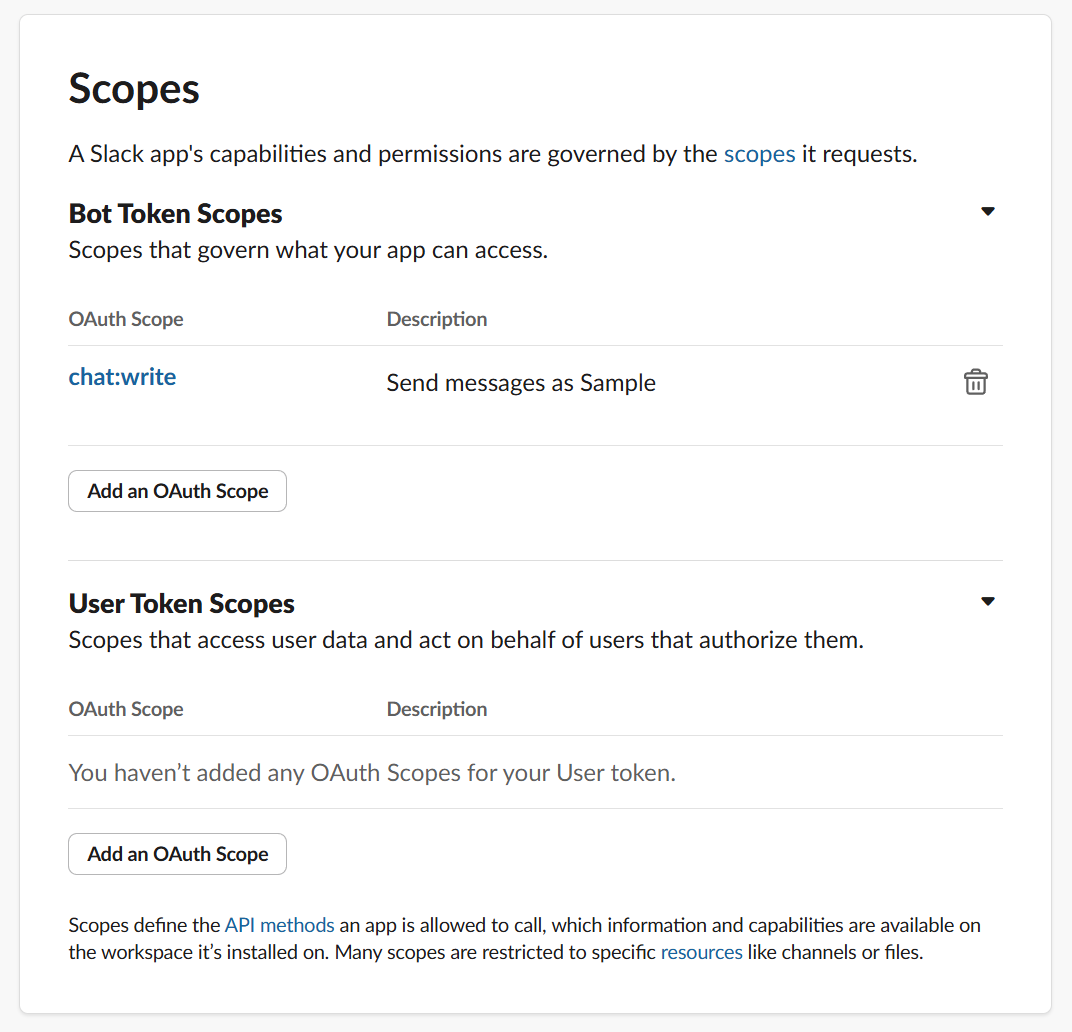Add an OAuth Scope under User Token Scopes
This screenshot has width=1072, height=1032.
[178, 854]
